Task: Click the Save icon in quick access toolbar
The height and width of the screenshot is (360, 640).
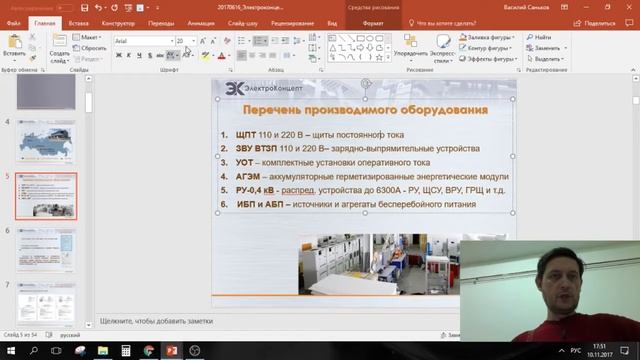Action: [x=84, y=8]
